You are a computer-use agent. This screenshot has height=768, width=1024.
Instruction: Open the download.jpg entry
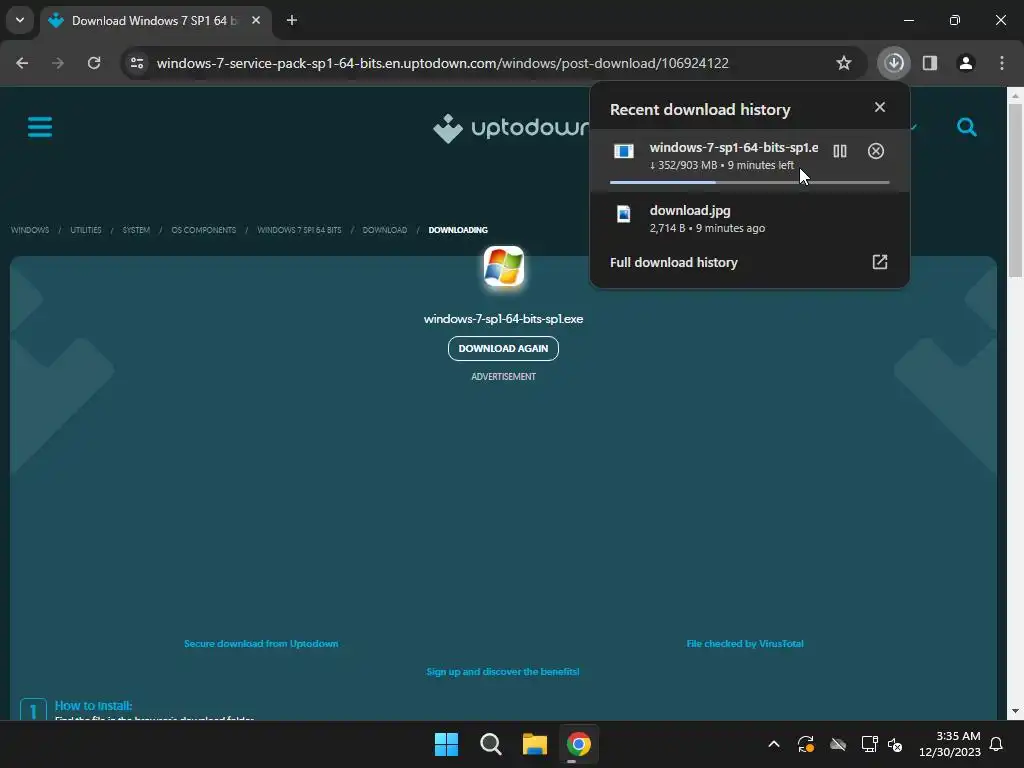[x=750, y=219]
